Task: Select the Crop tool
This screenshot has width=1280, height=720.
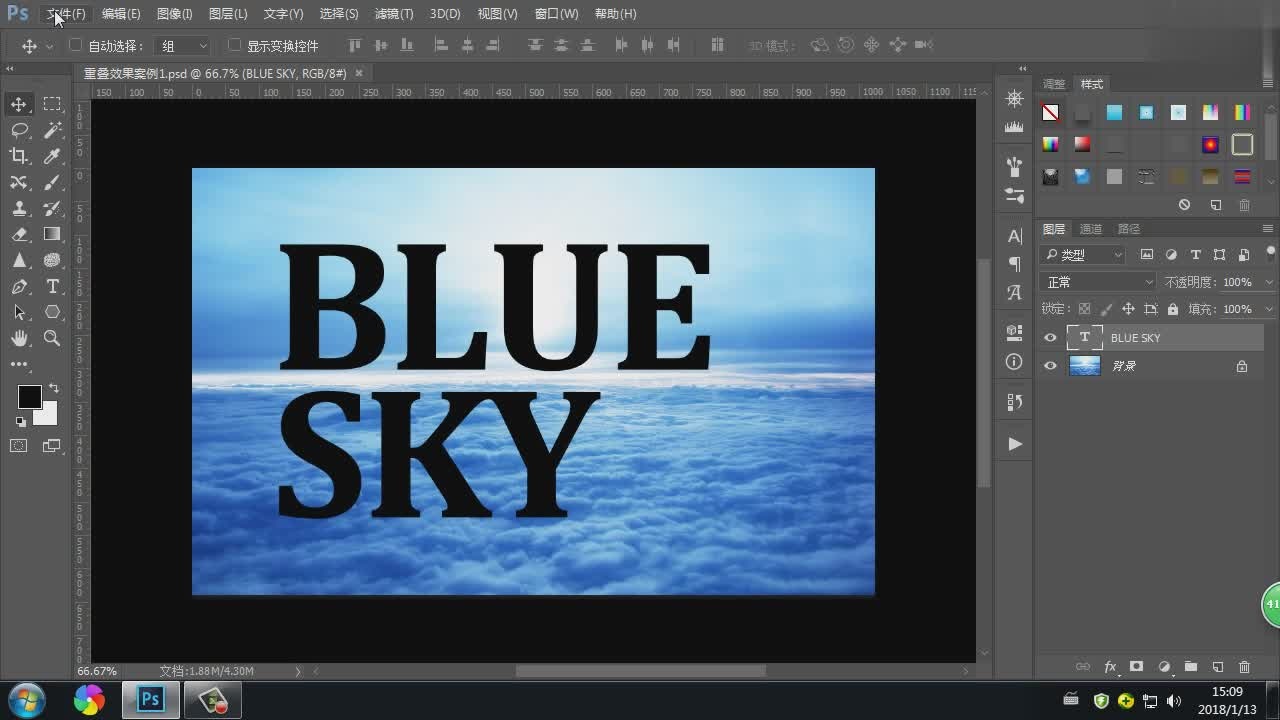Action: click(19, 156)
